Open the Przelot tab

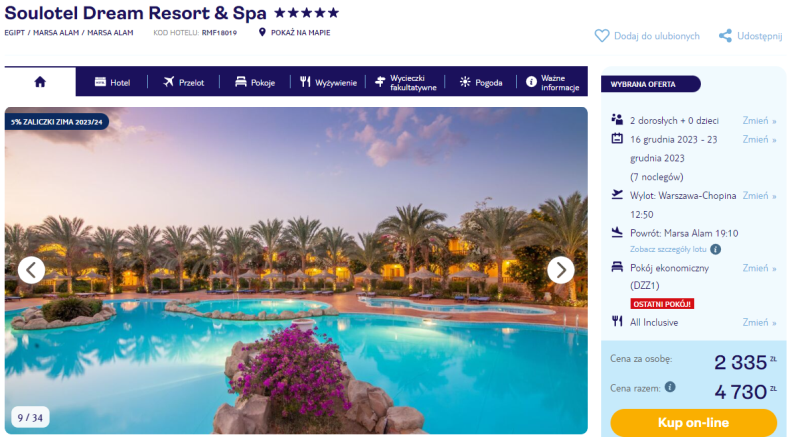coord(184,82)
